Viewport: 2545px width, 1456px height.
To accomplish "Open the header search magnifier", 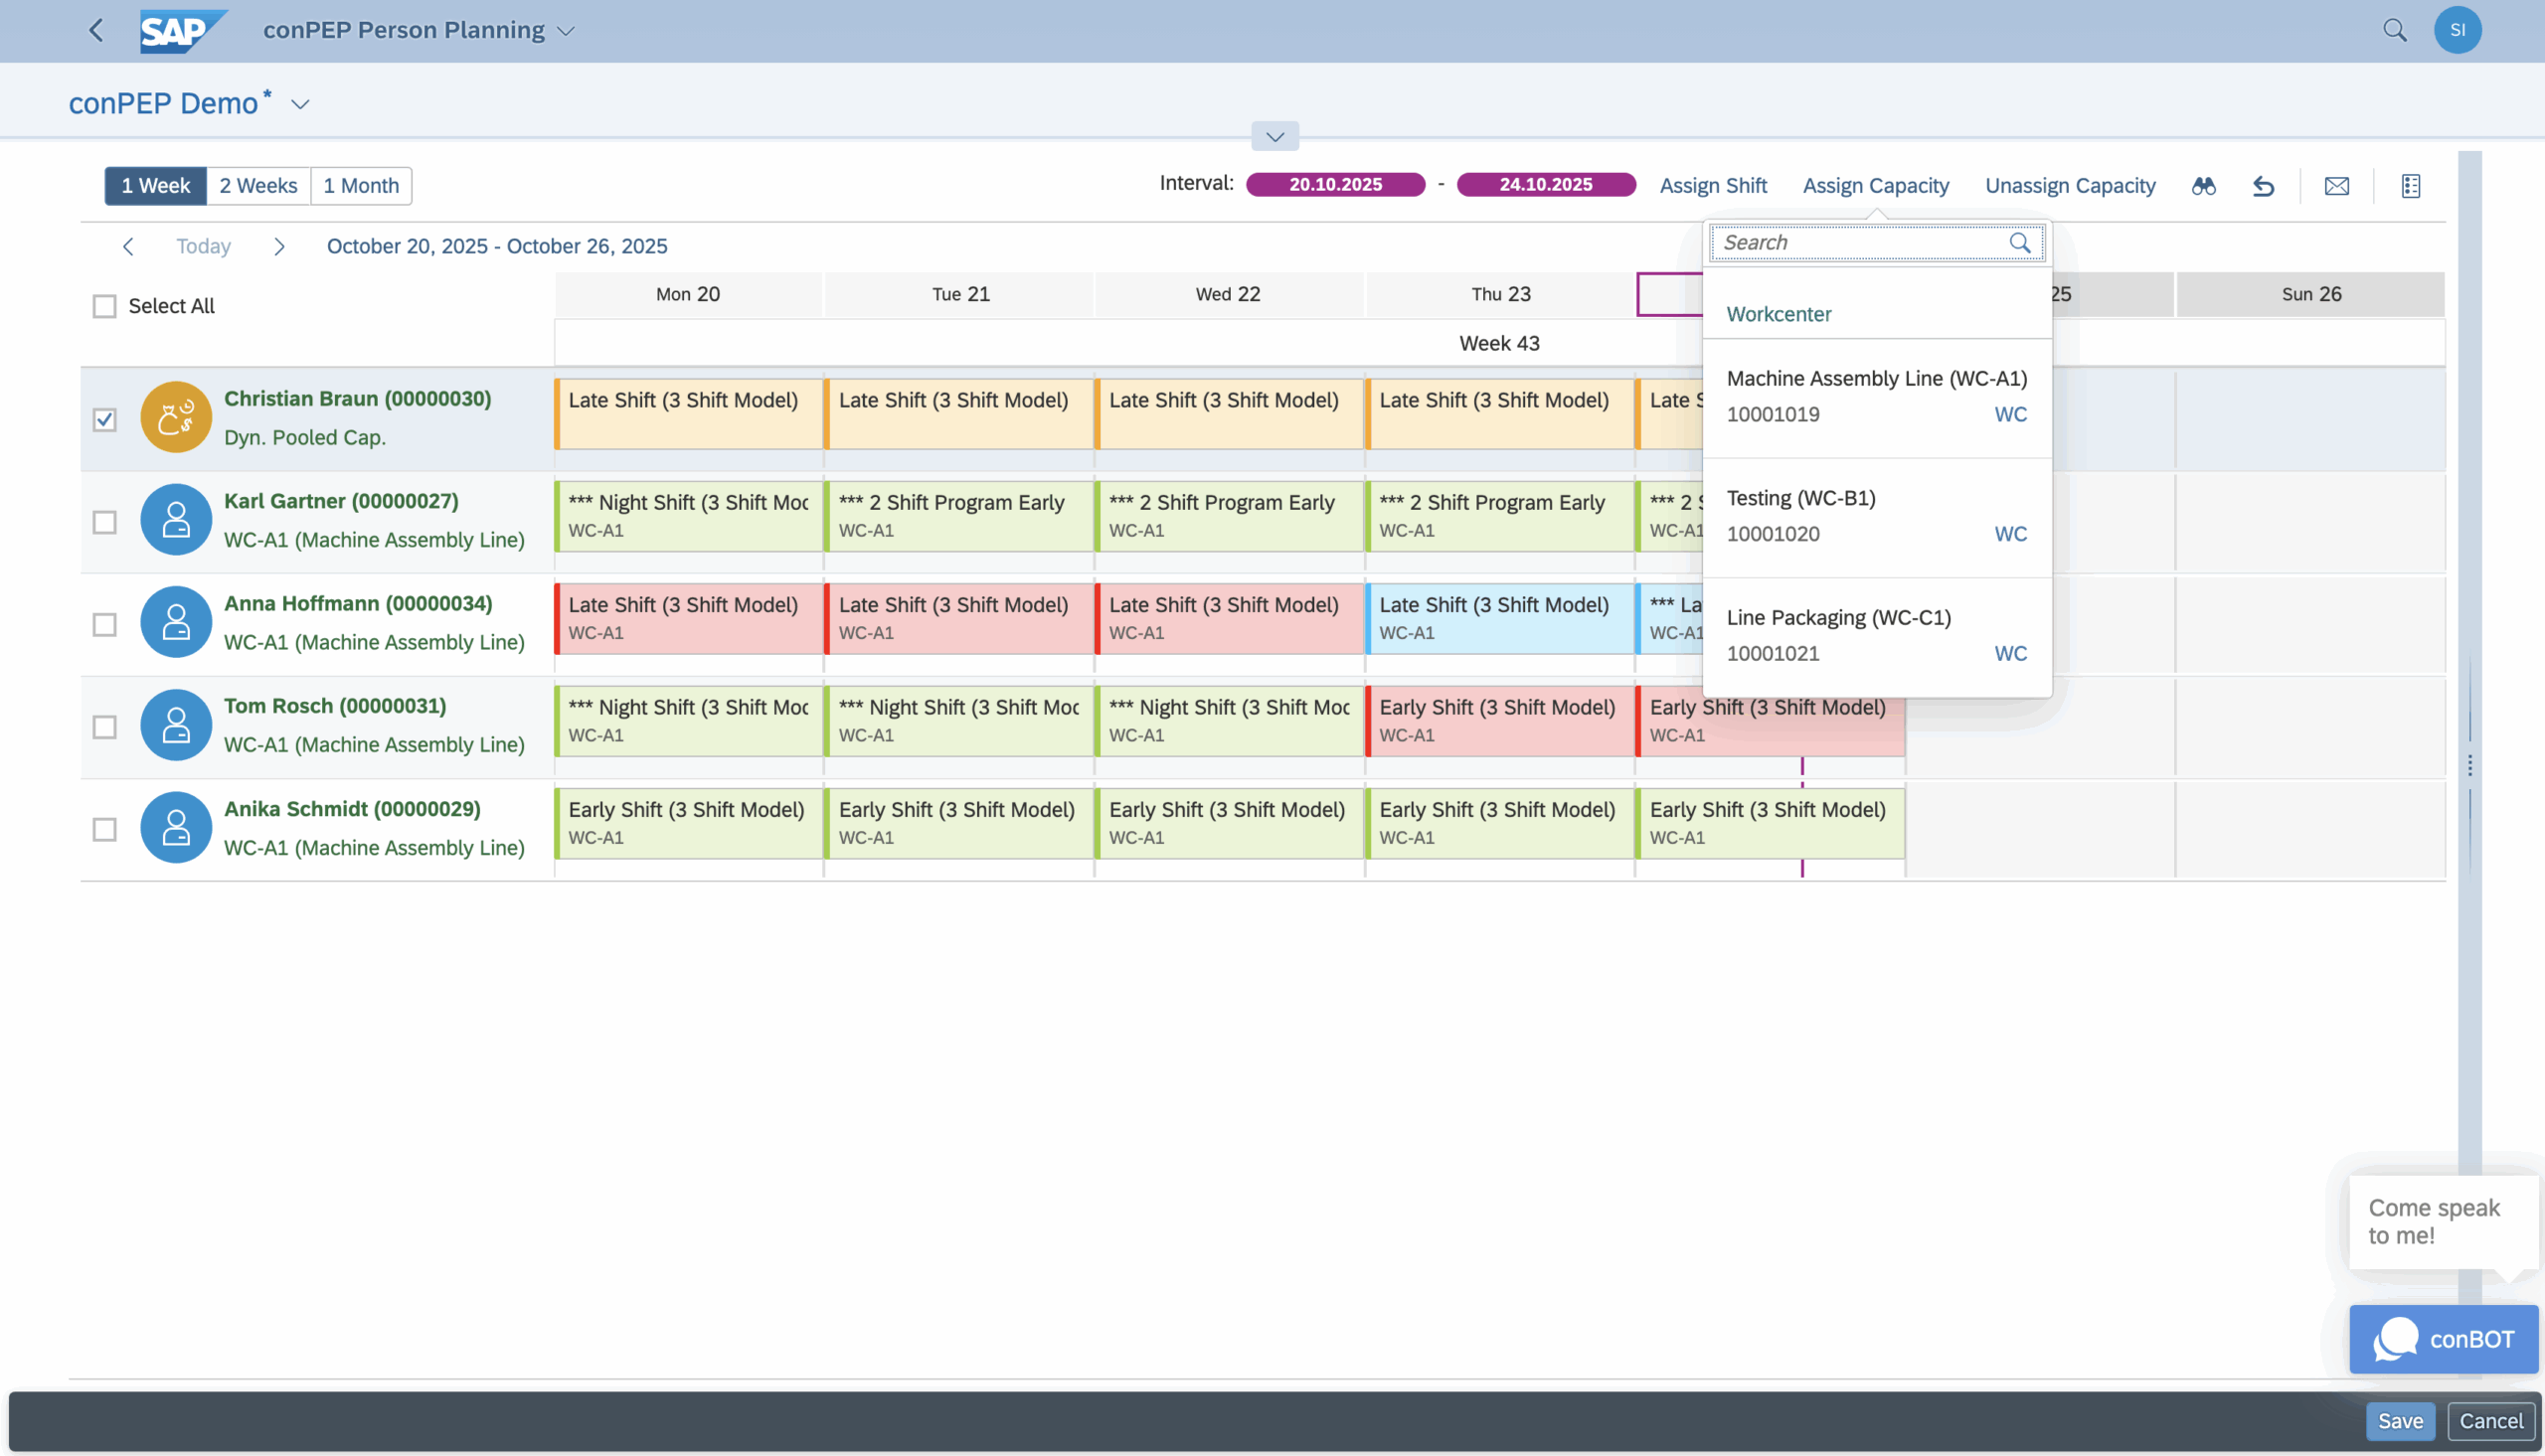I will point(2394,30).
